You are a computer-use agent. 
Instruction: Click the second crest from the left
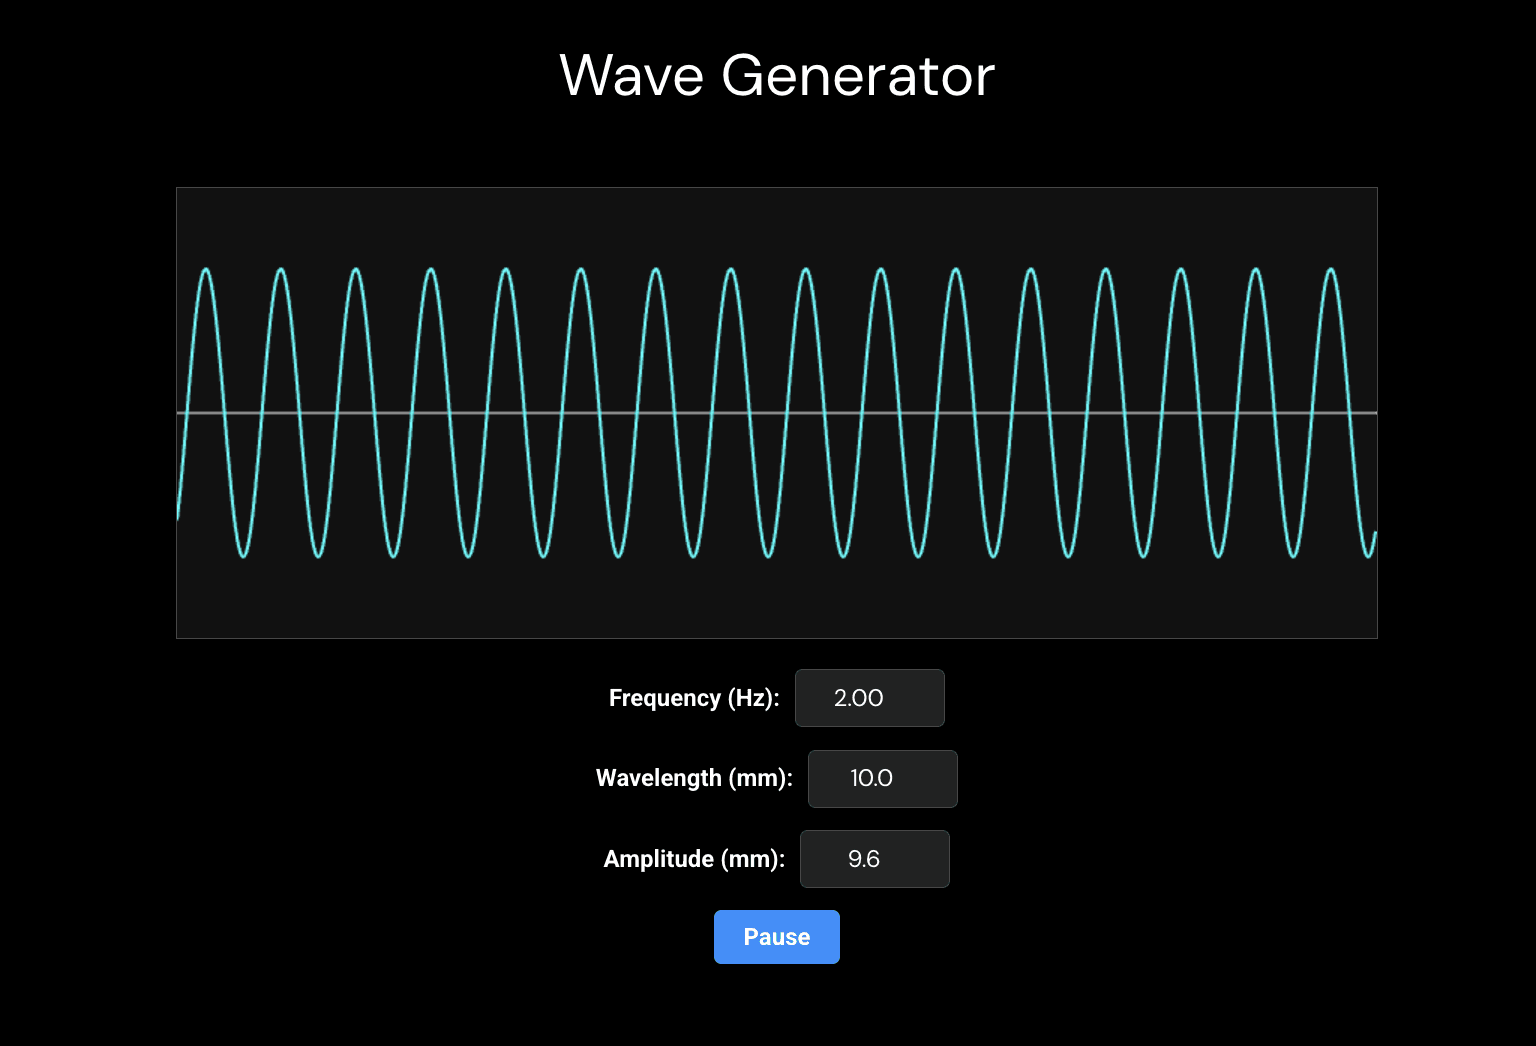281,270
